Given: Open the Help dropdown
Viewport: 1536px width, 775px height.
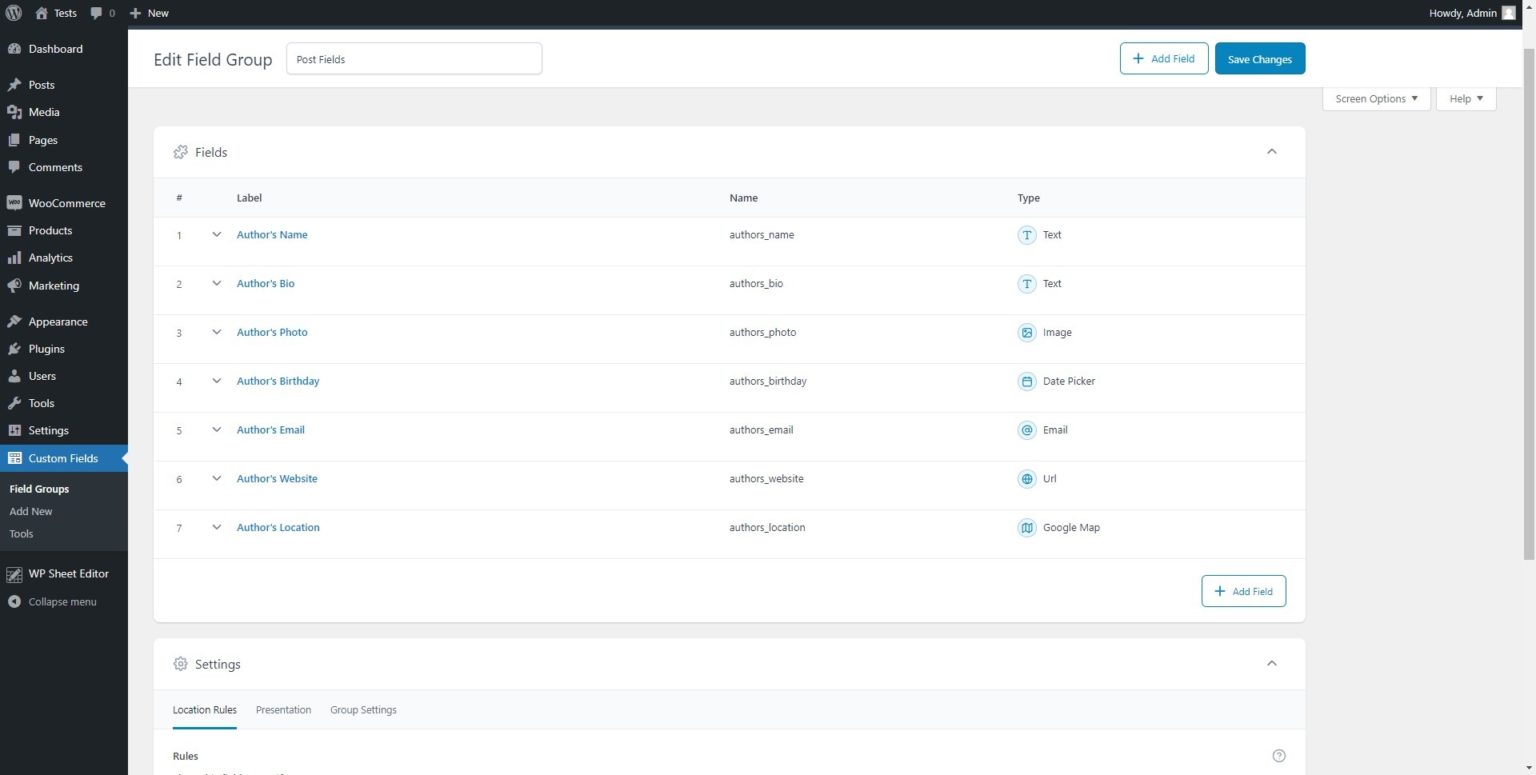Looking at the screenshot, I should [1465, 99].
